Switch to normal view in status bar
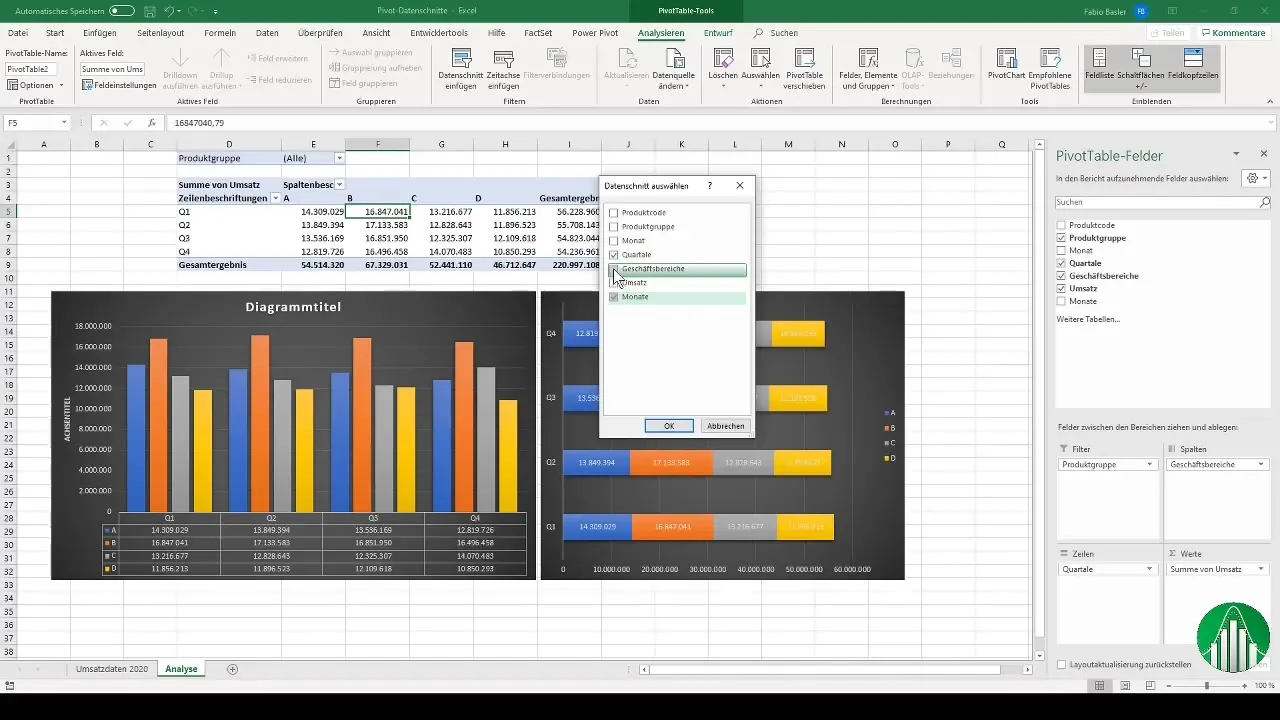1280x720 pixels. [1100, 686]
